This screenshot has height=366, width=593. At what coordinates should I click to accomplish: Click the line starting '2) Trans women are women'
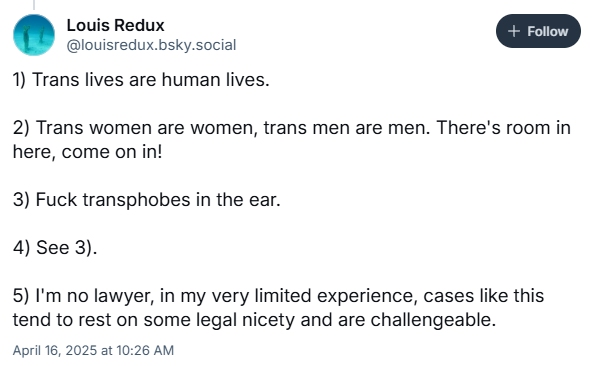tap(292, 128)
